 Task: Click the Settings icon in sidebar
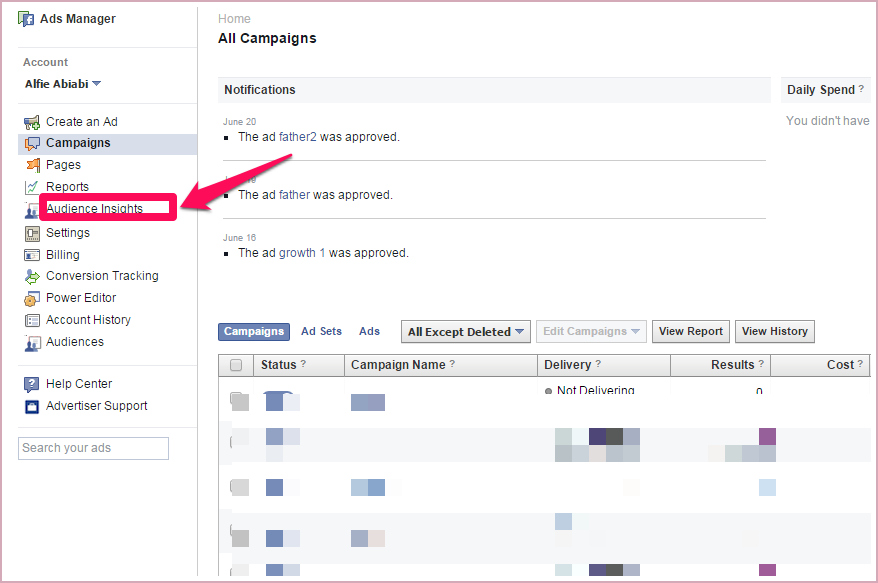pos(31,233)
